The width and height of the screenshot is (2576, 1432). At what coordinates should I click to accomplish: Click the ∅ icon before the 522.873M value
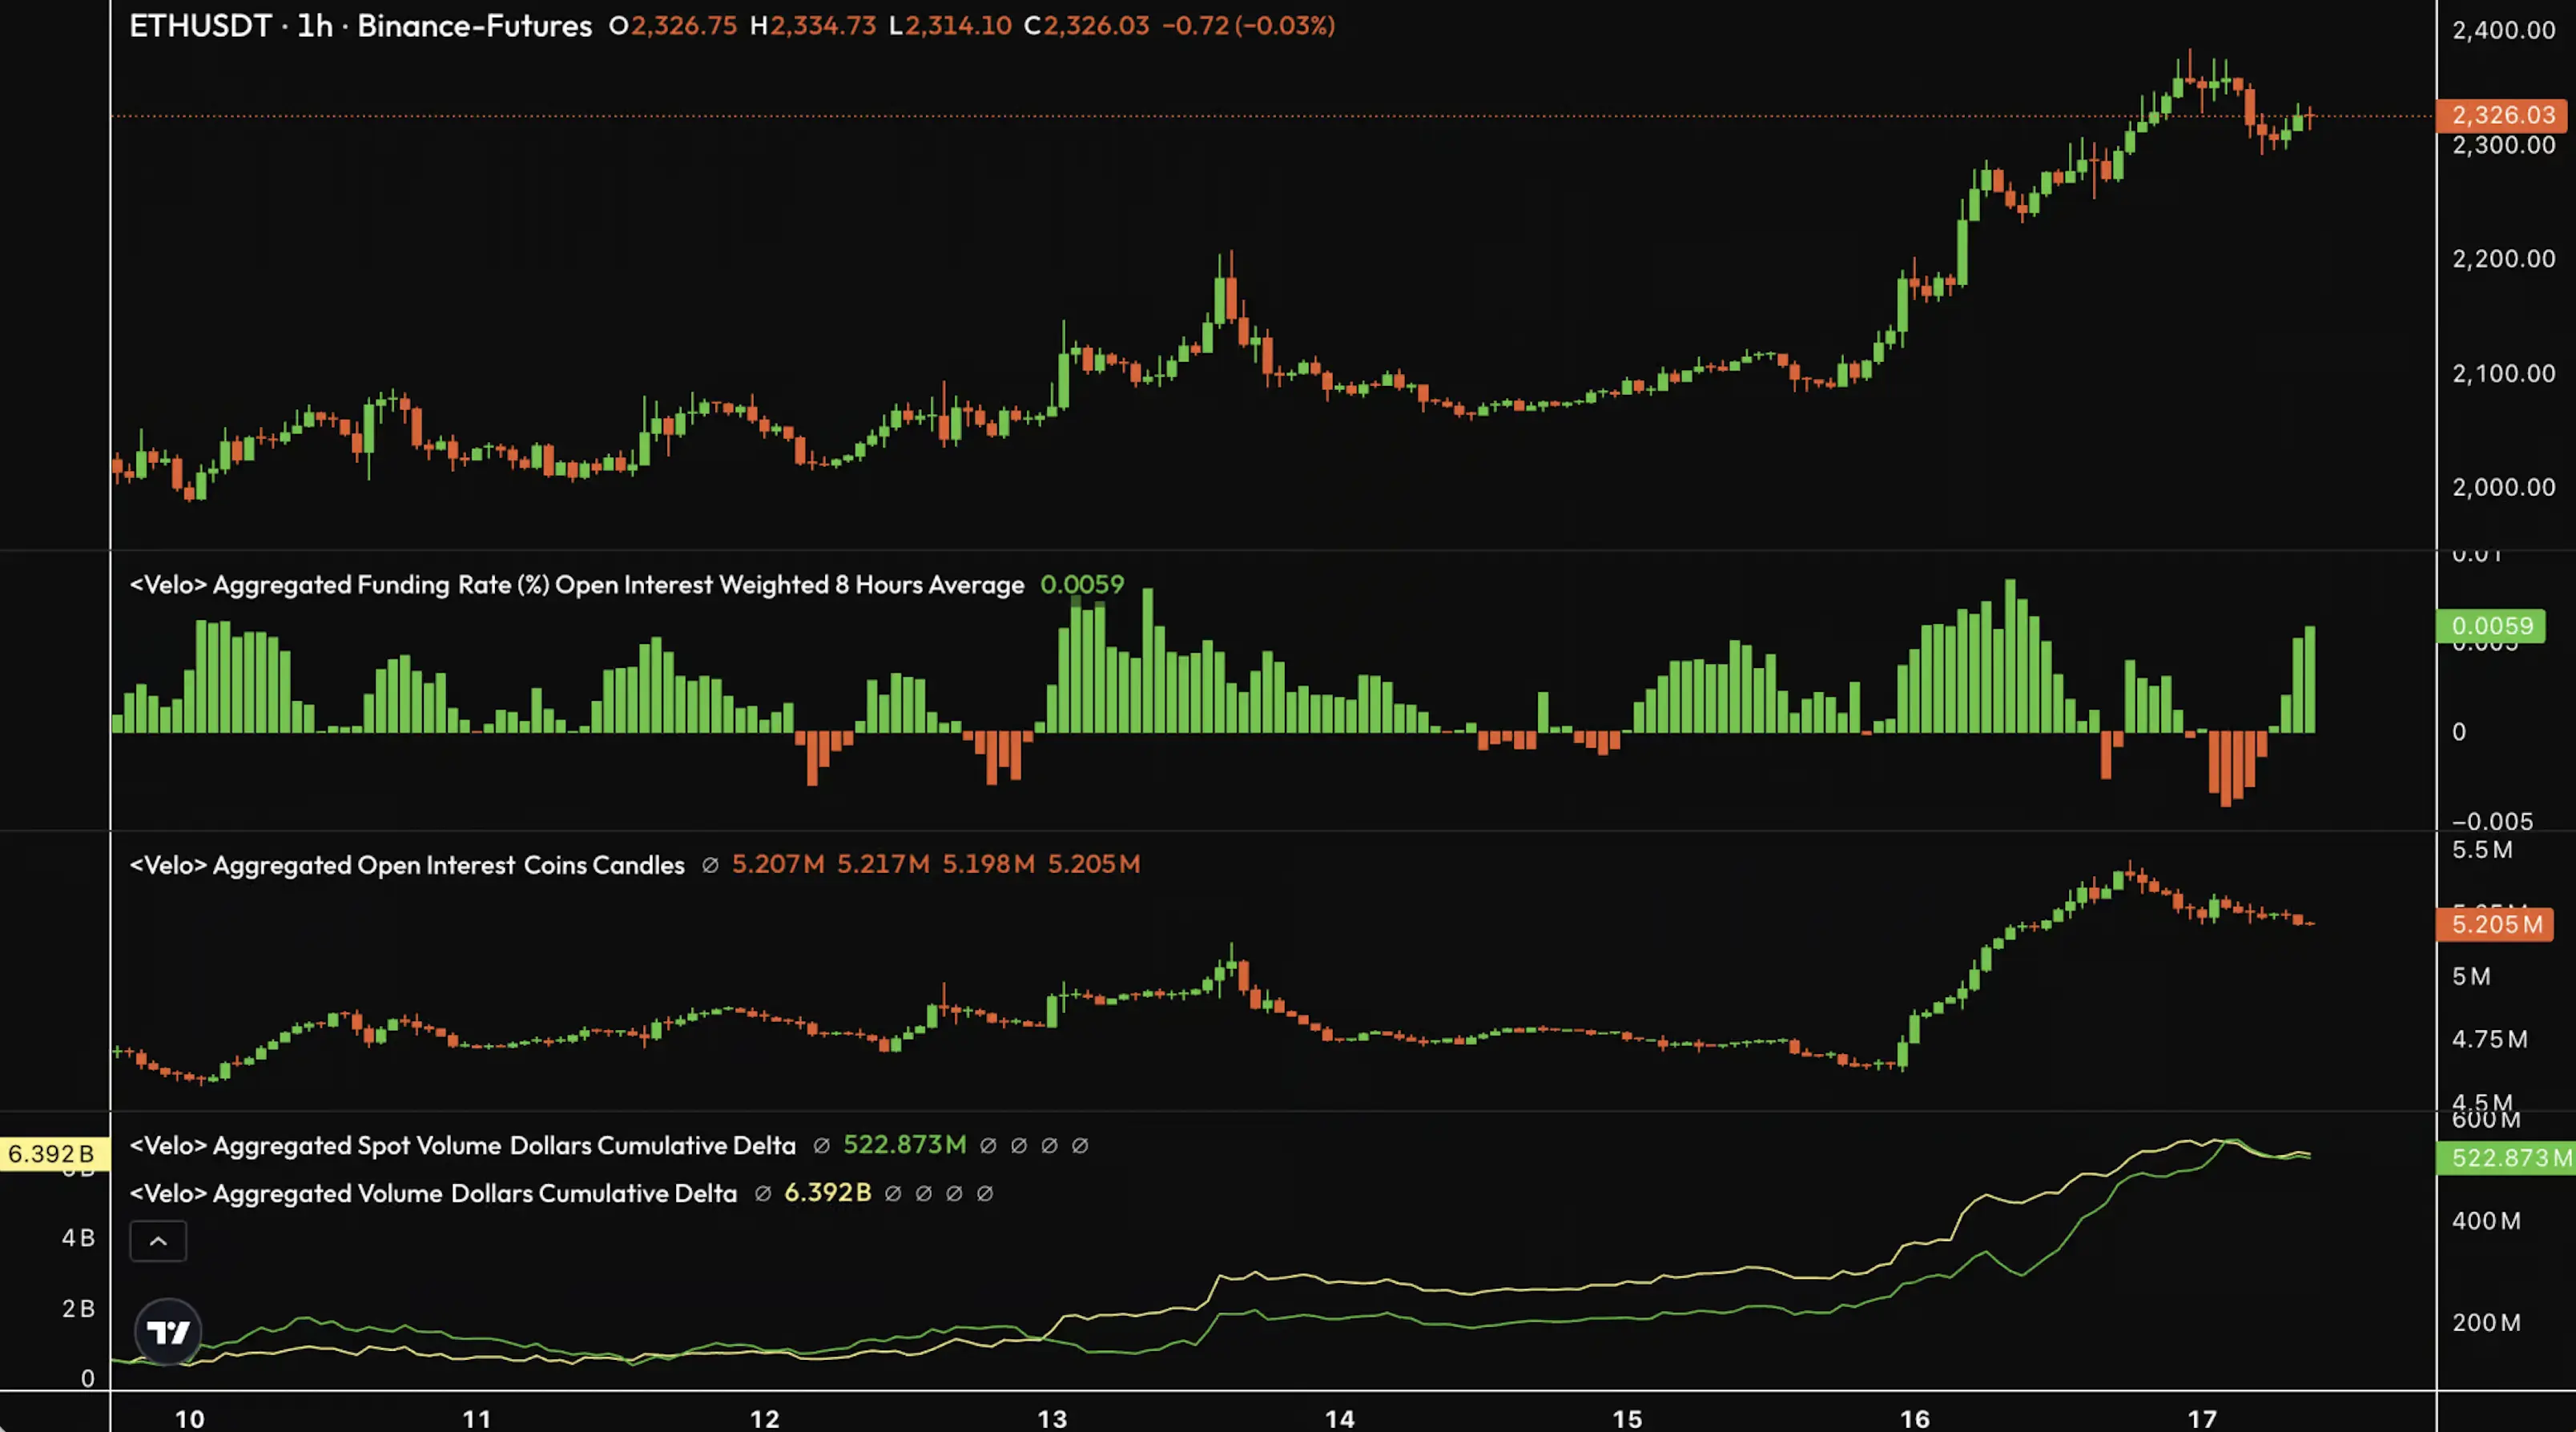(x=822, y=1146)
